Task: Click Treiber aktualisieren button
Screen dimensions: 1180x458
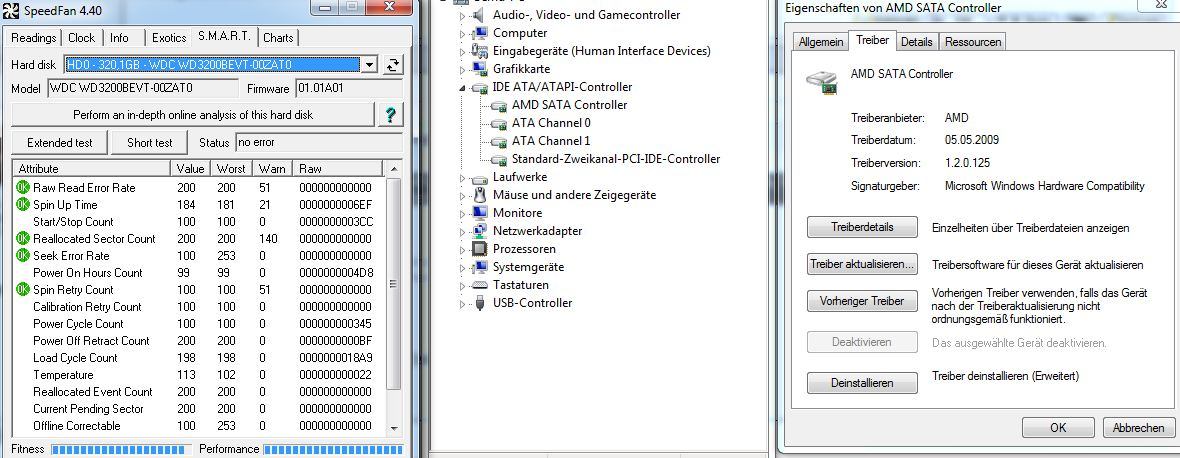Action: (862, 265)
